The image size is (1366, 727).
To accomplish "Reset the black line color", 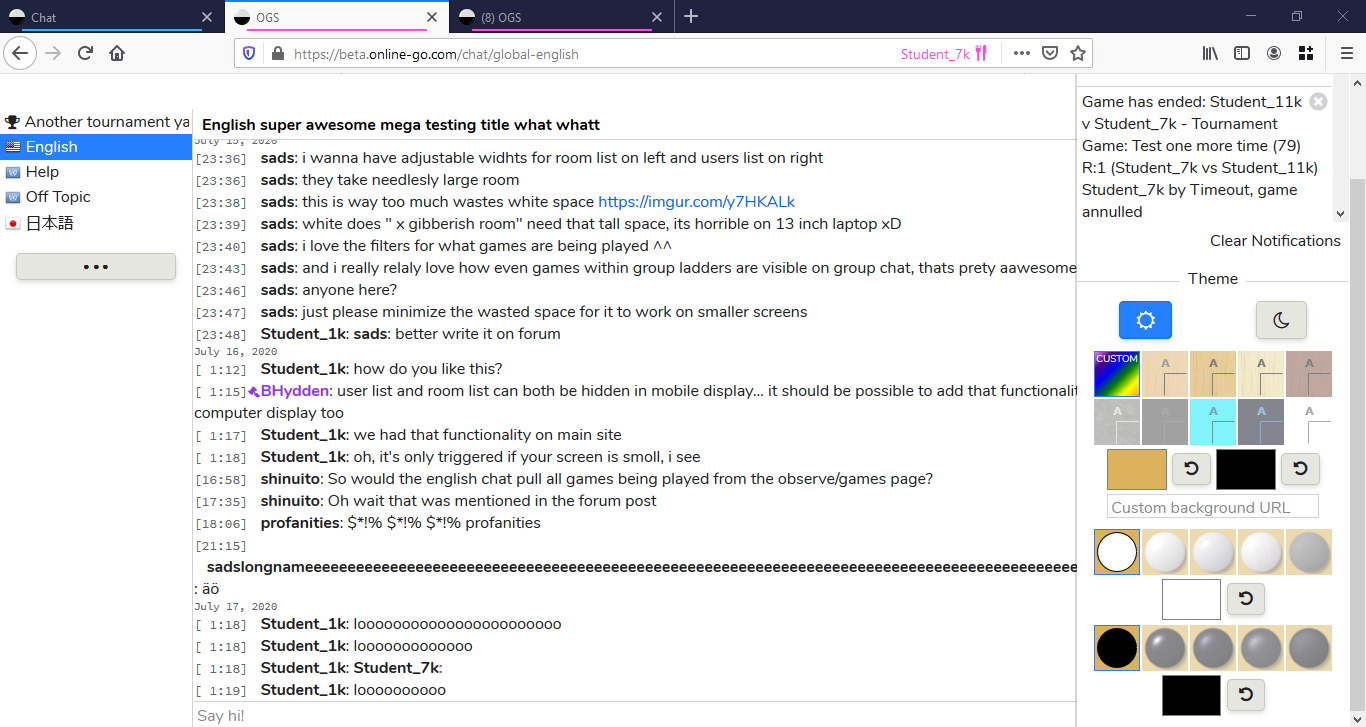I will click(x=1300, y=468).
